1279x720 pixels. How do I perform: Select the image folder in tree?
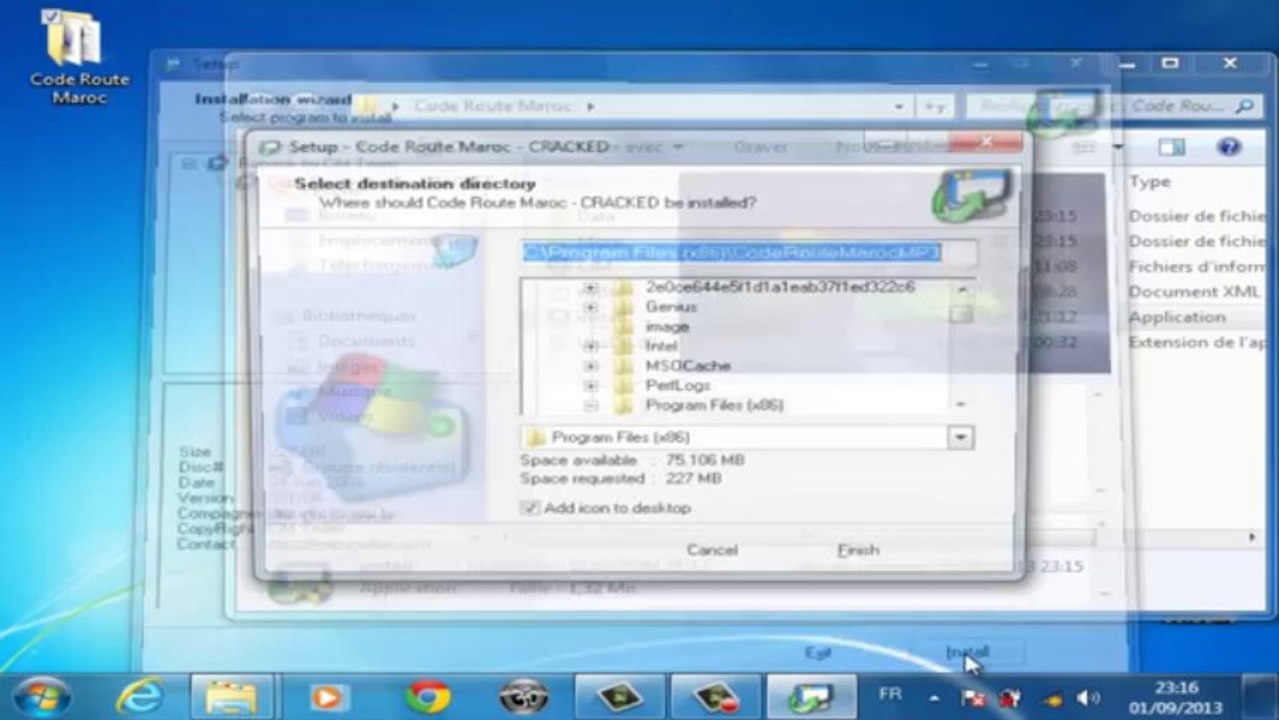(x=667, y=327)
